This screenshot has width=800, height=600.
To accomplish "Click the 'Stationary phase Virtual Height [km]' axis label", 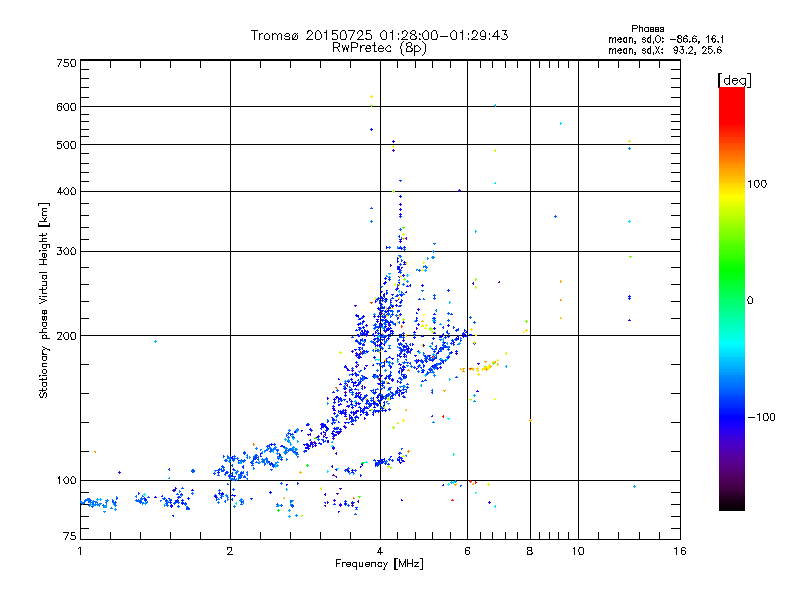I will click(x=44, y=301).
